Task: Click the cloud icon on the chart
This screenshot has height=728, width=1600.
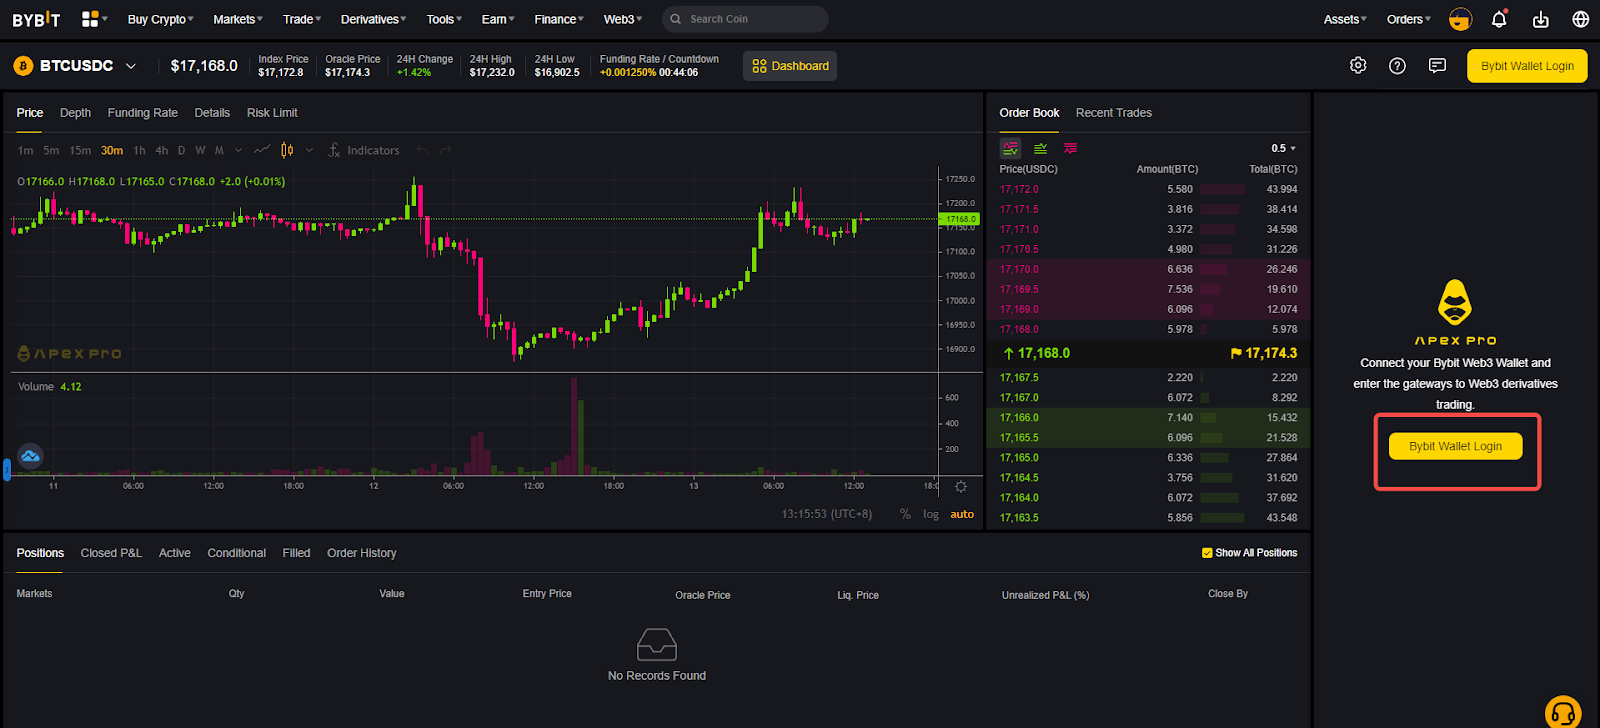Action: tap(30, 456)
